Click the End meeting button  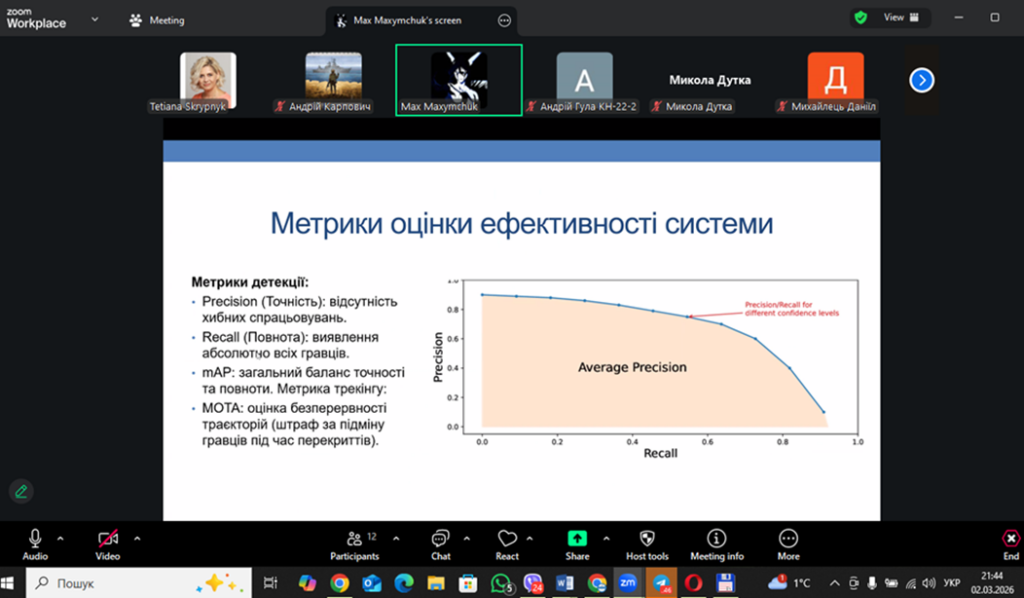(1011, 541)
